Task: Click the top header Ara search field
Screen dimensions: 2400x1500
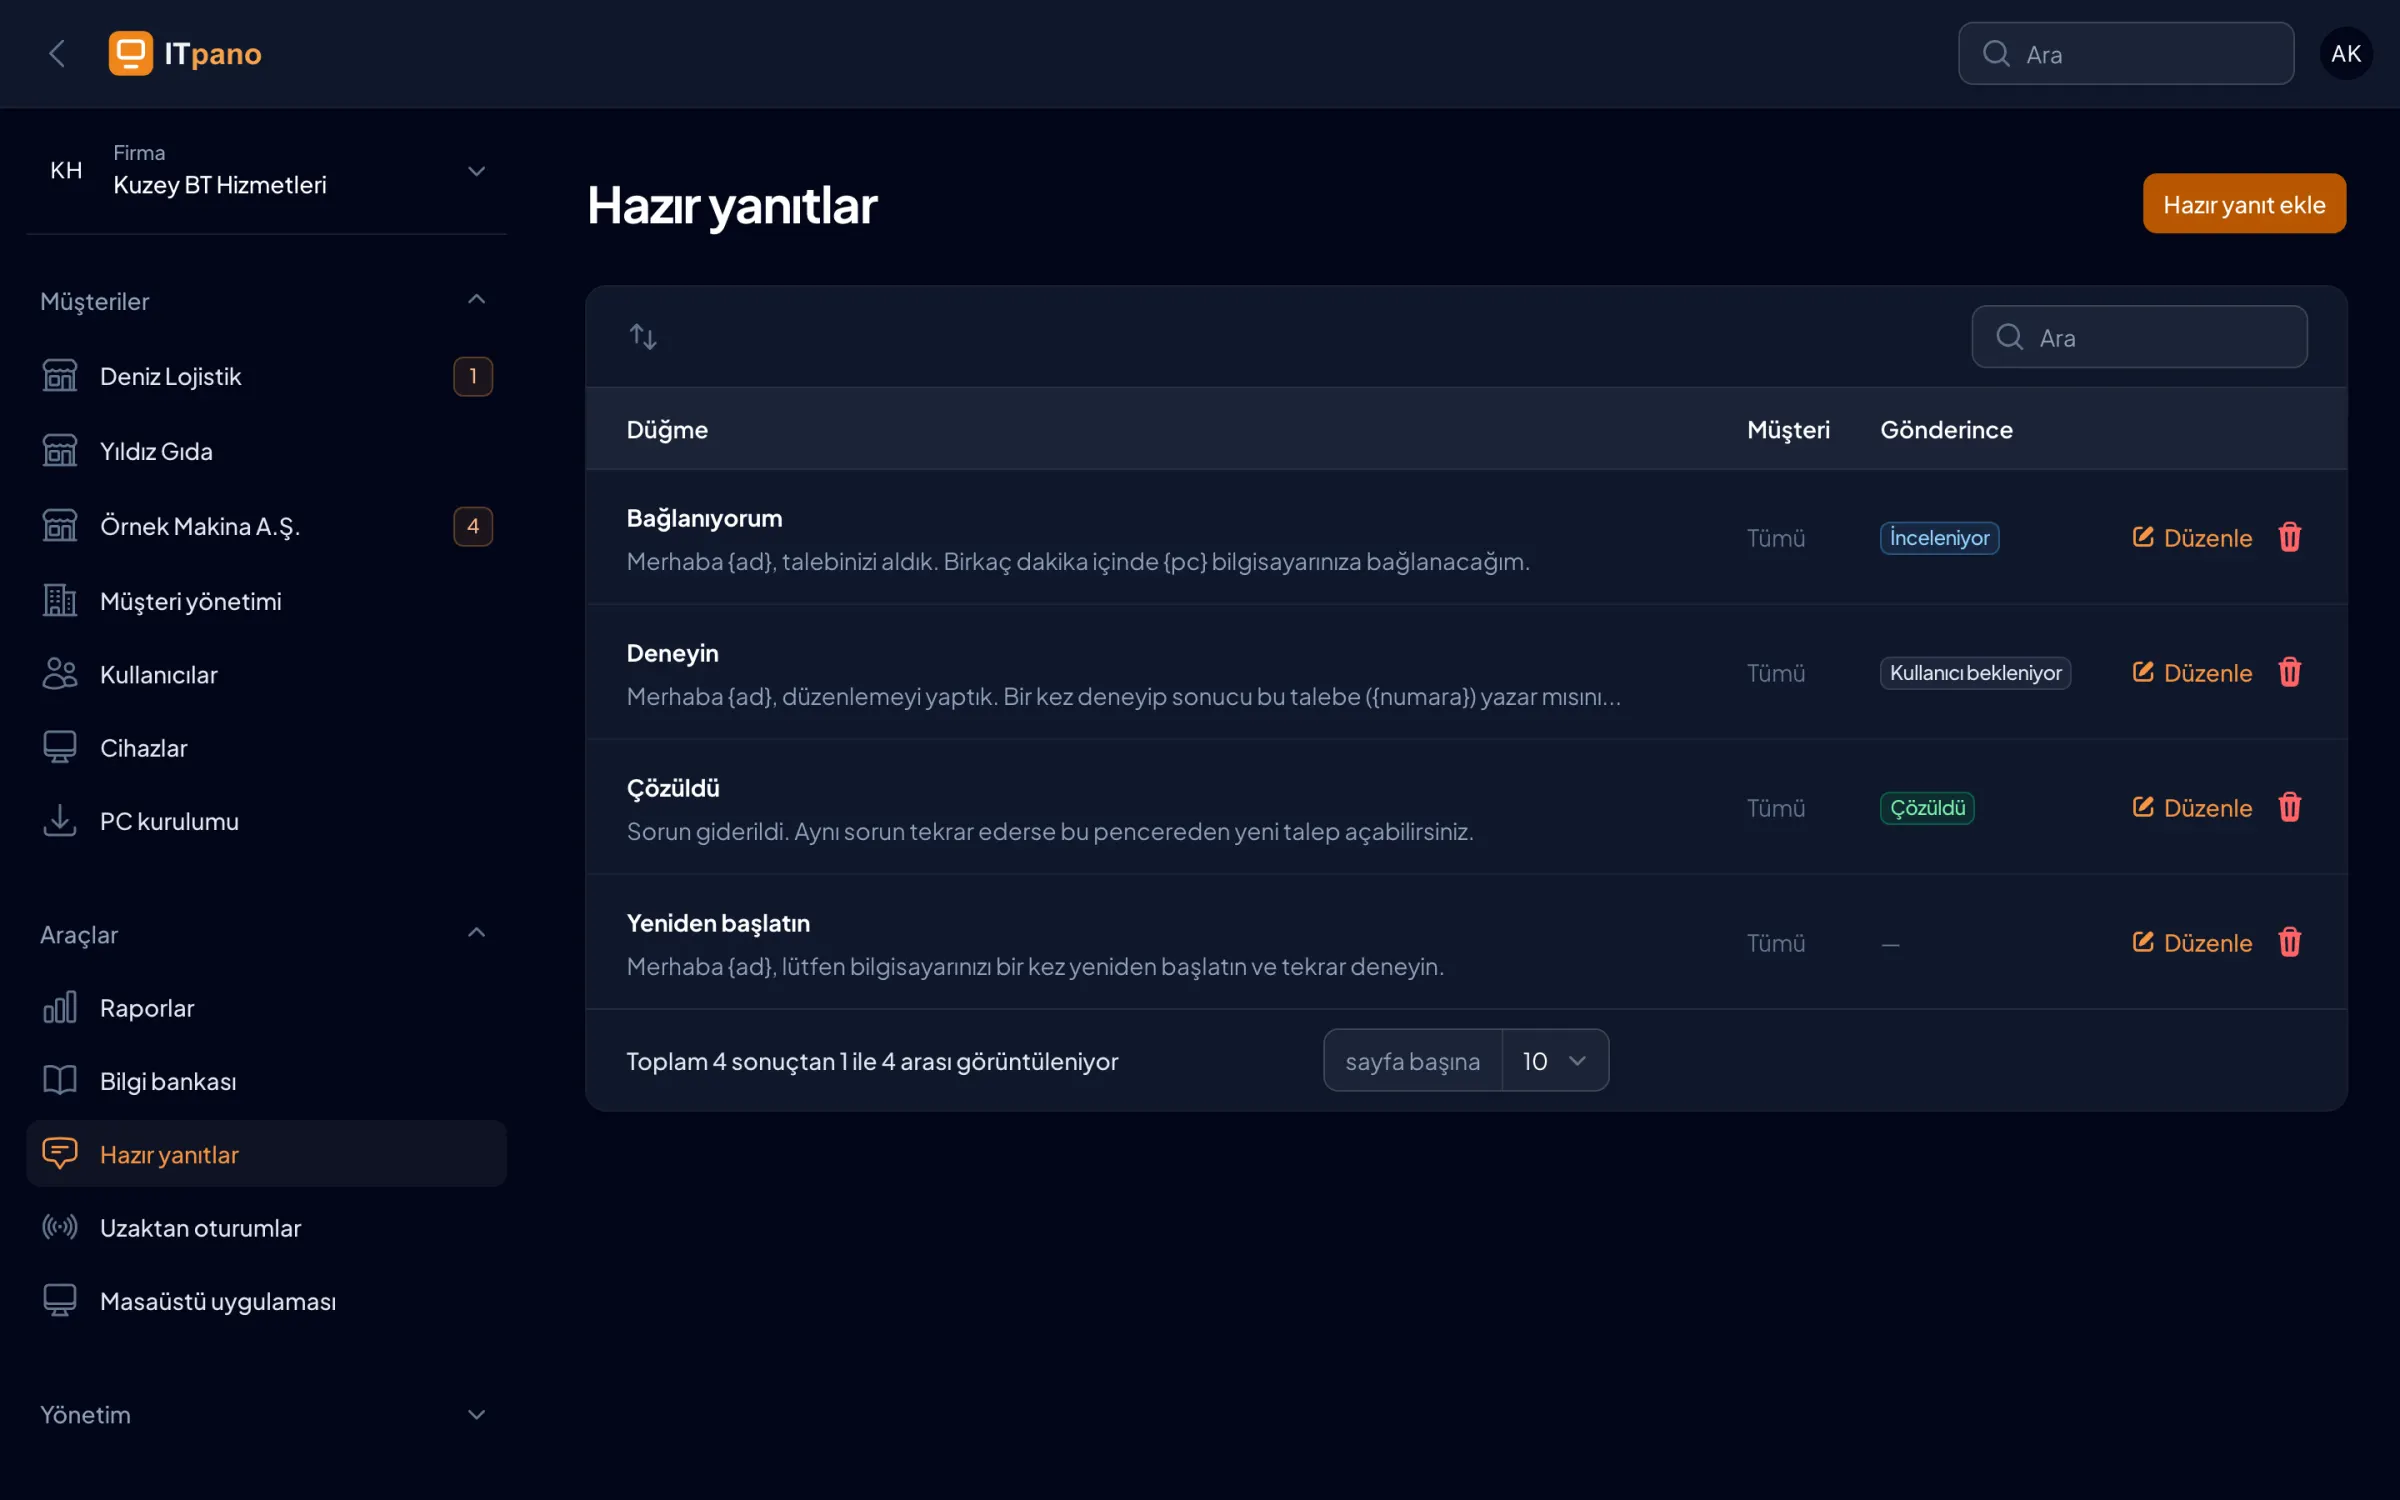Action: (x=2126, y=54)
